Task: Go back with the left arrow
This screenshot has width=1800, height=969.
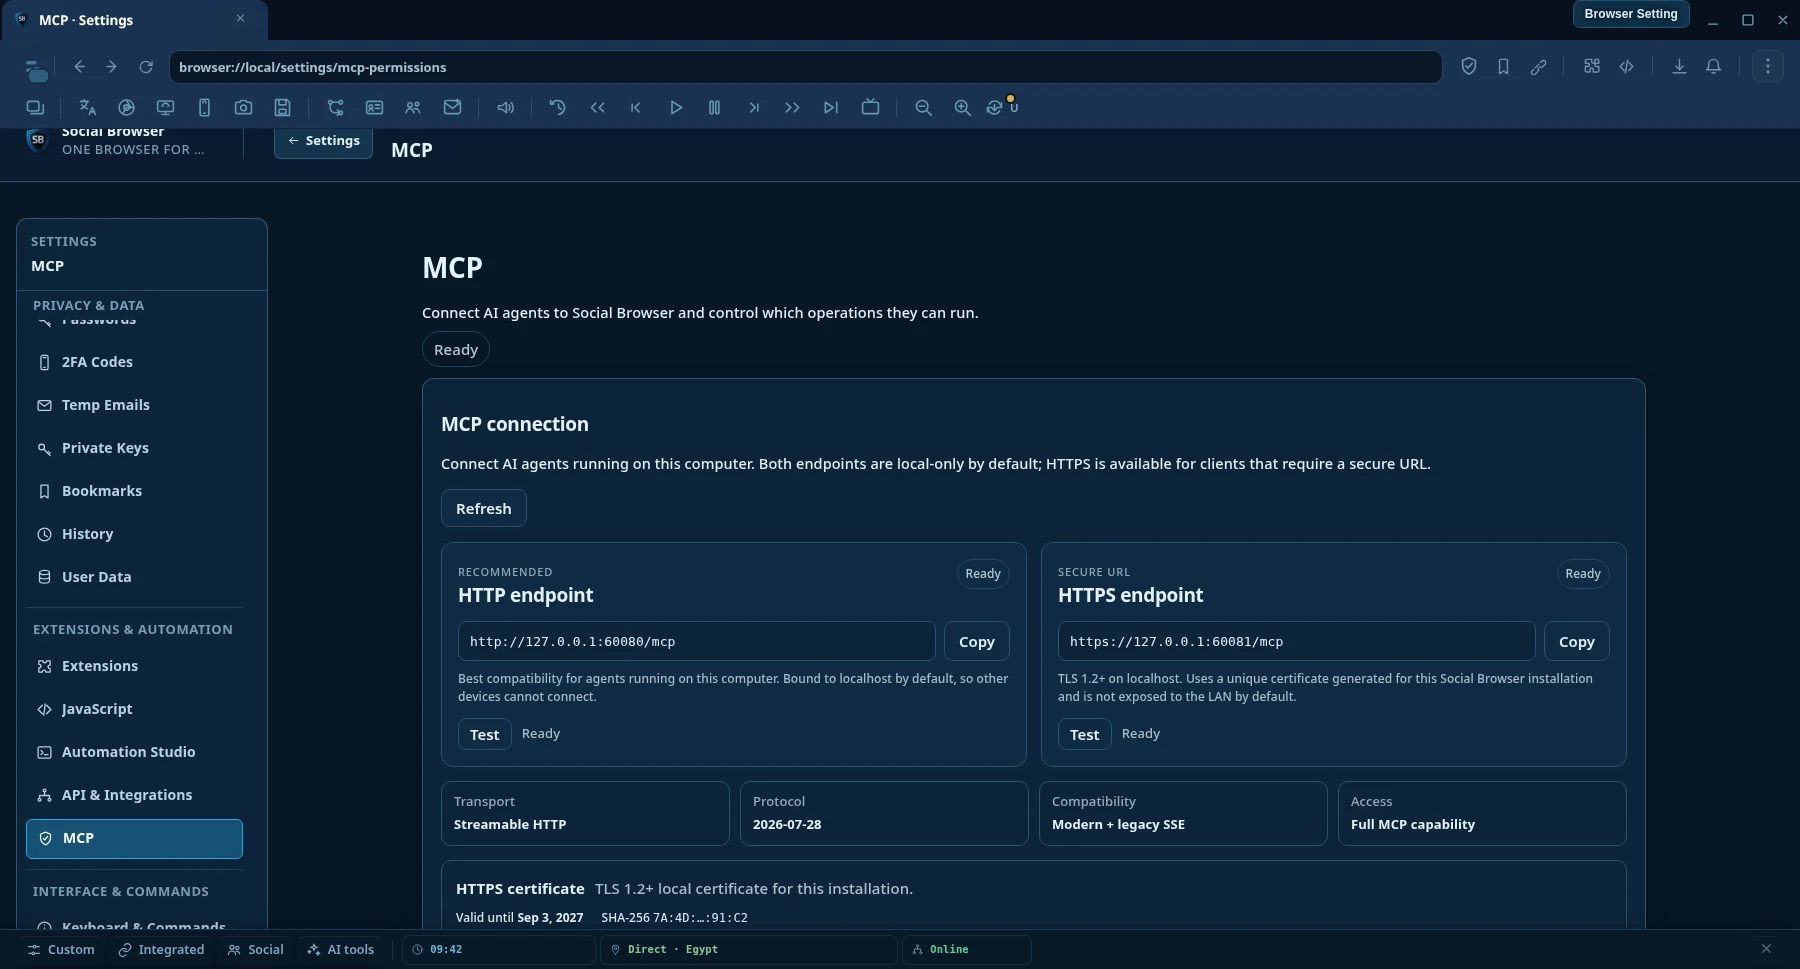Action: tap(79, 67)
